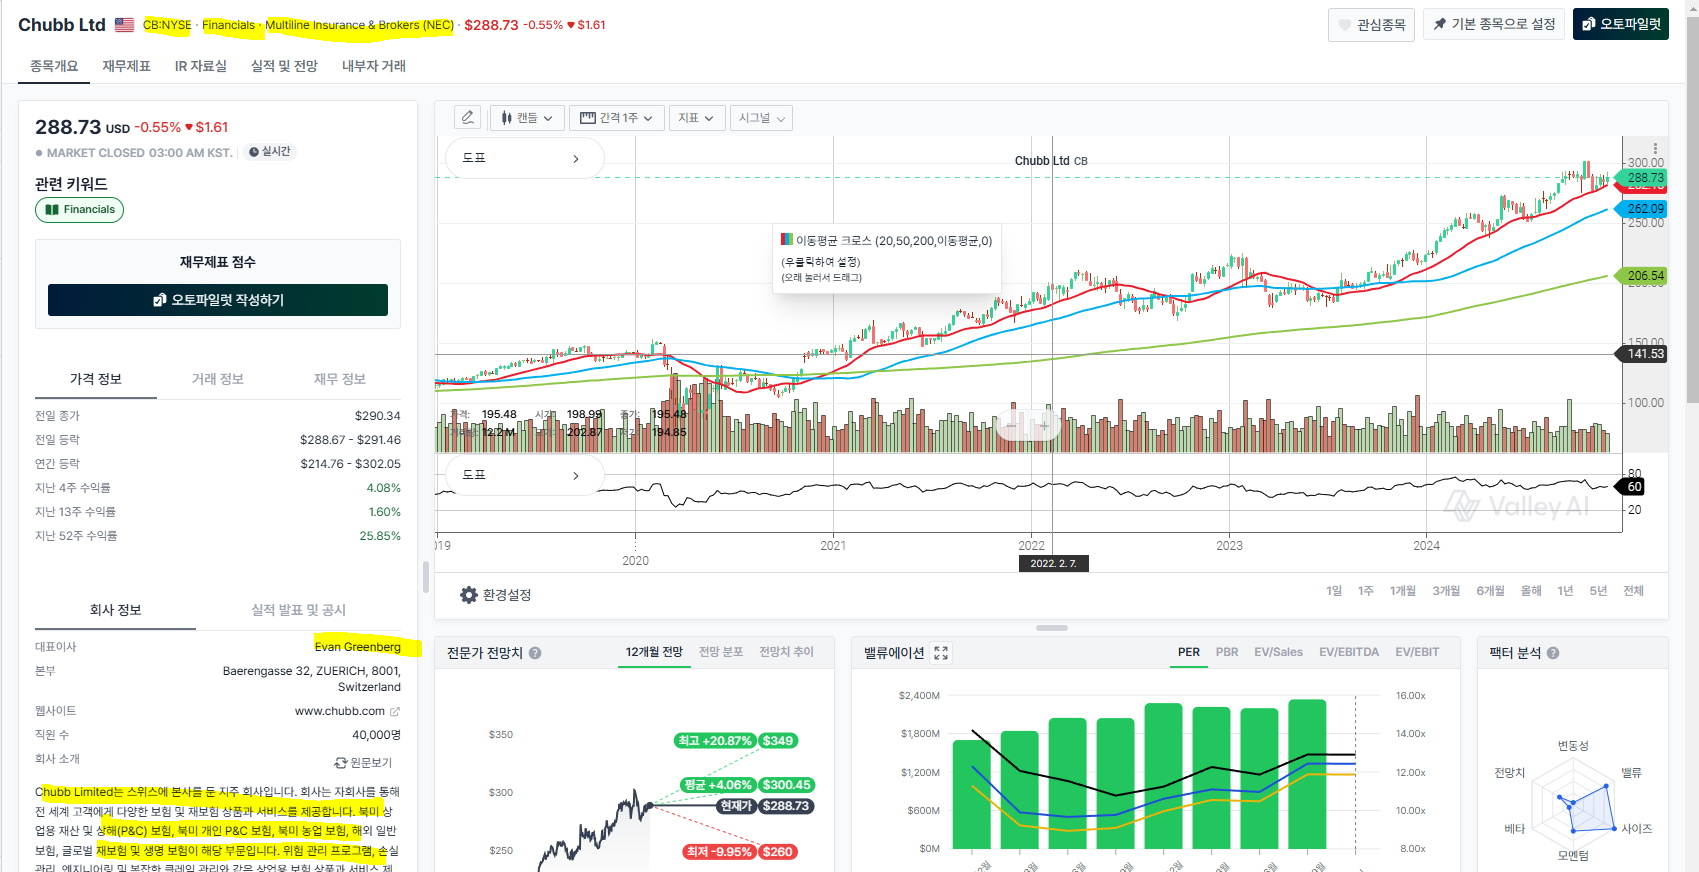Click the valuation chart fullscreen expand icon
The image size is (1699, 872).
pos(941,653)
